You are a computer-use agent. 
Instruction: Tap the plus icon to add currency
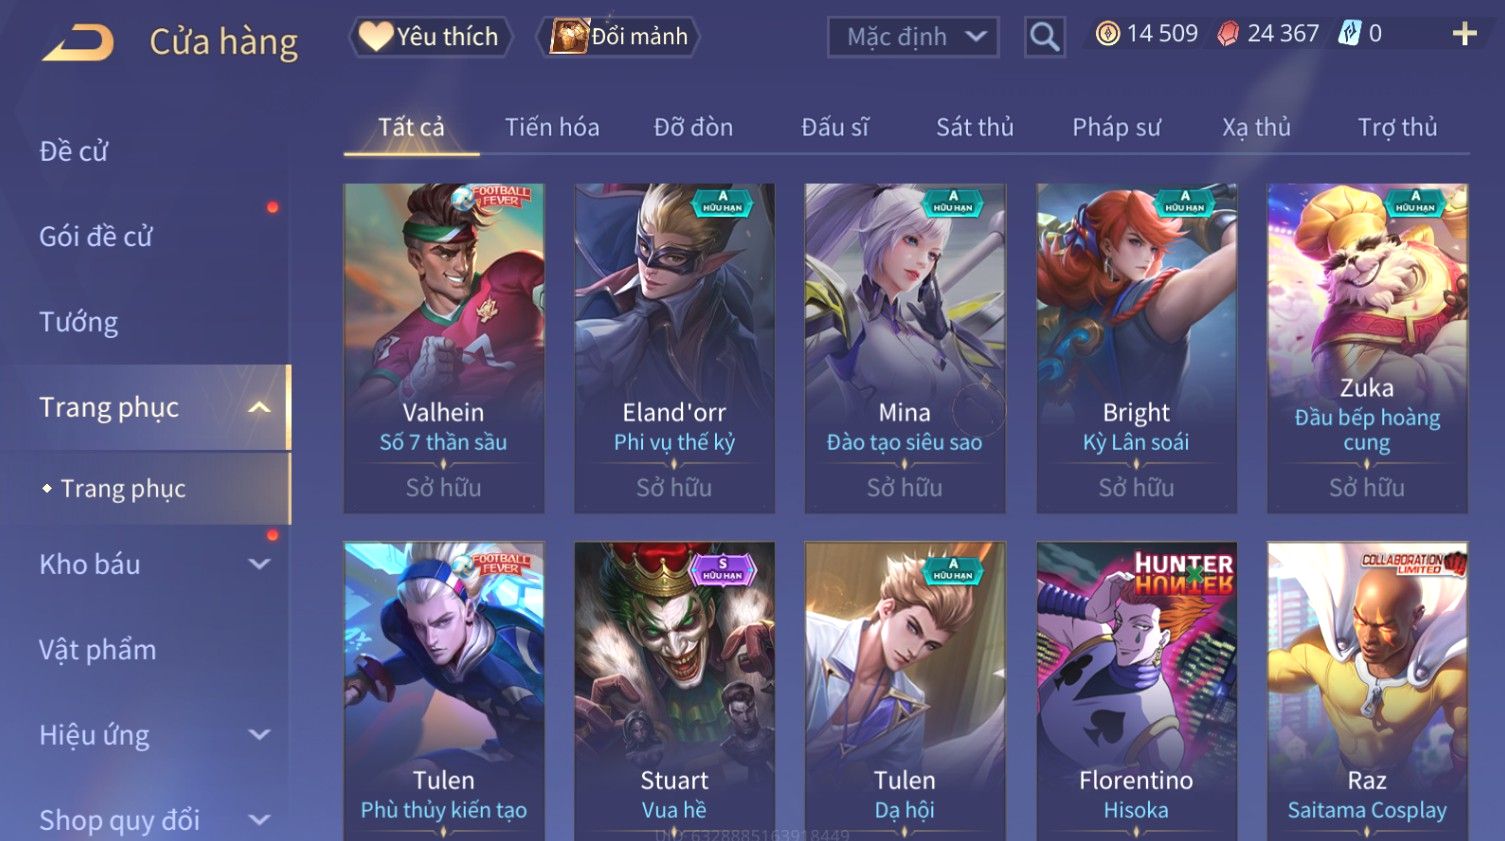coord(1464,35)
